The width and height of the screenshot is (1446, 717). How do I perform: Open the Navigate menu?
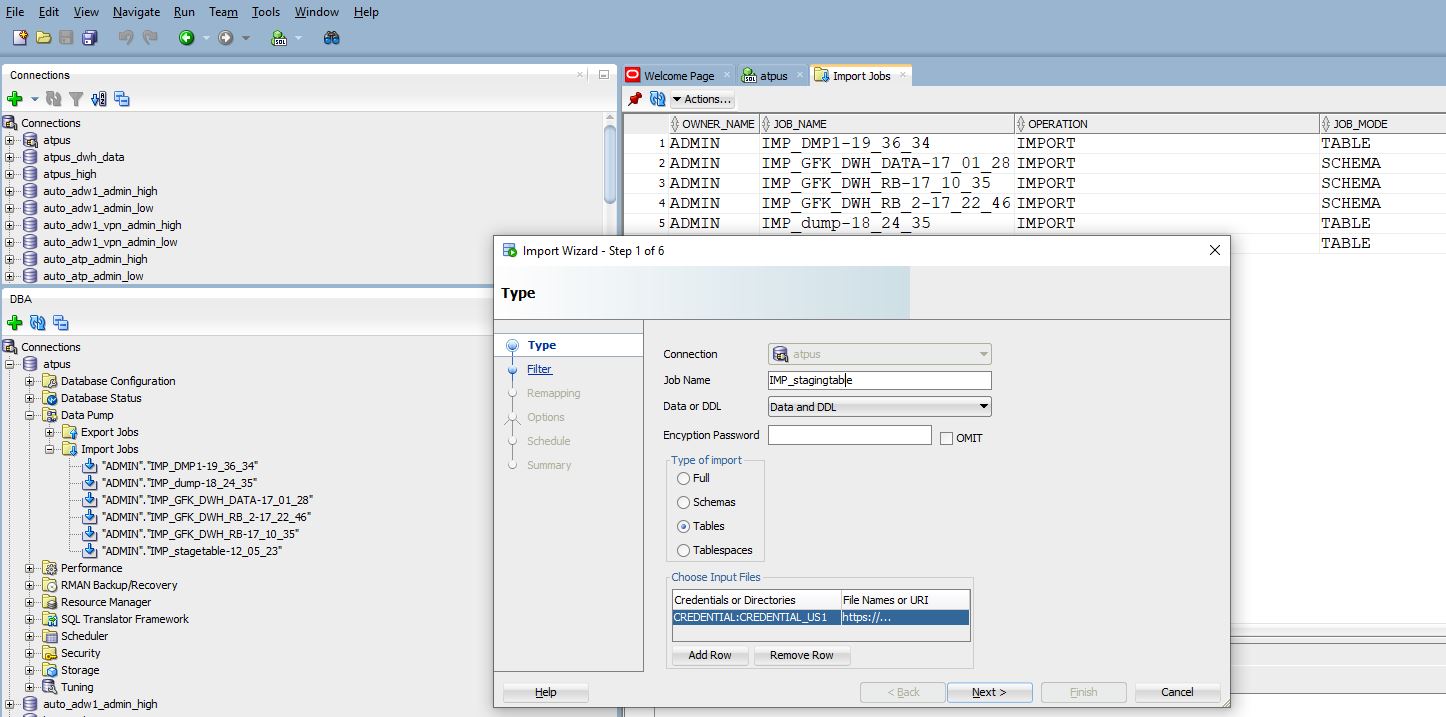point(136,12)
